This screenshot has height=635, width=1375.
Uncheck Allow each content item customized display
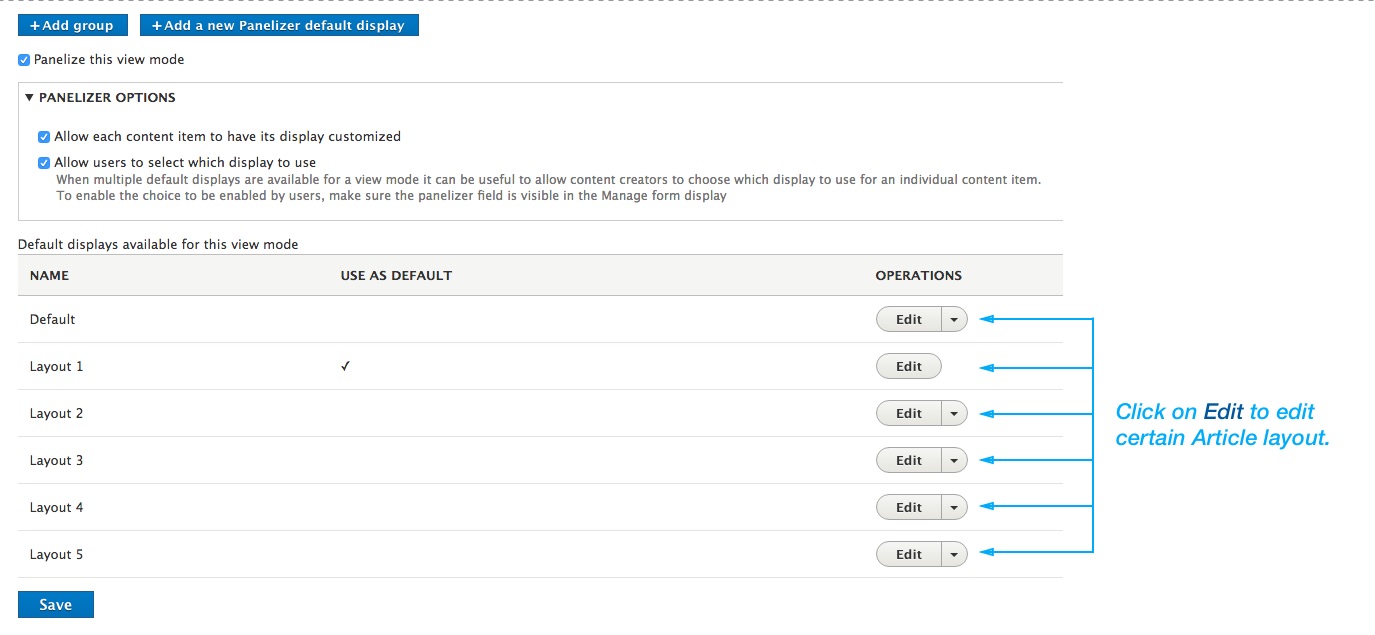[44, 137]
